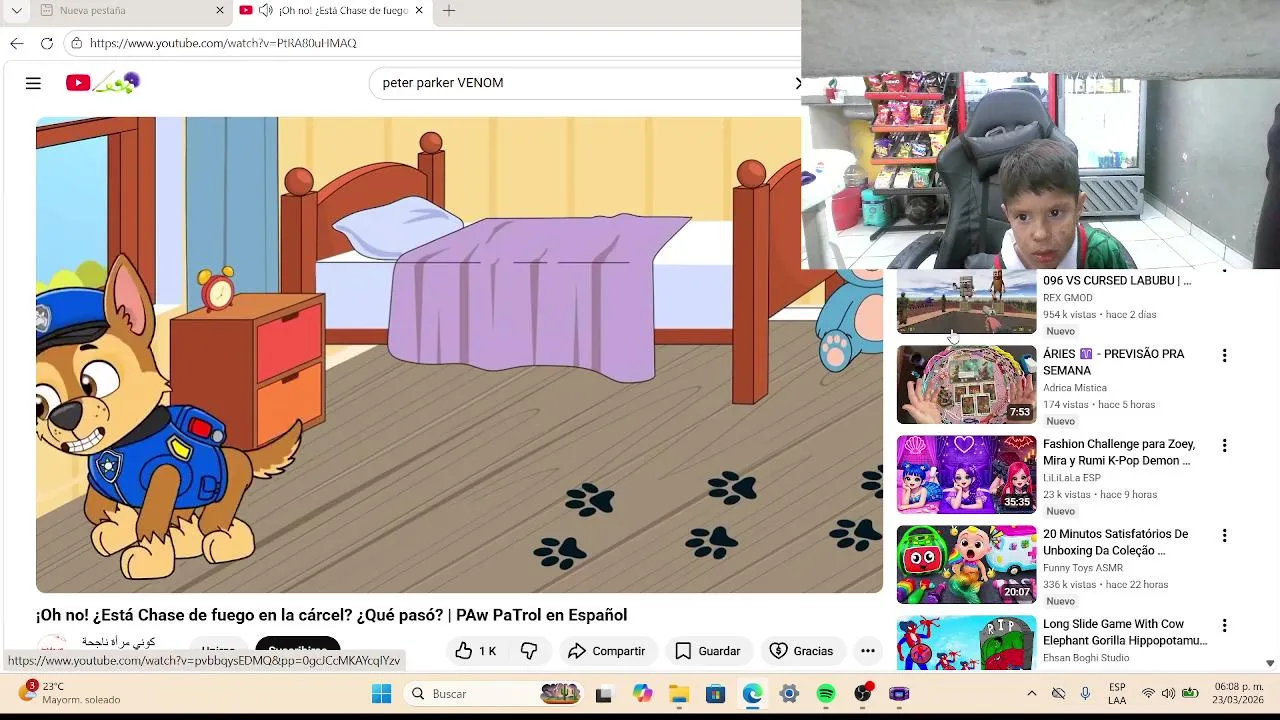Open the weather widget '23°C Mayorm. soleado'
Image resolution: width=1280 pixels, height=720 pixels.
(x=70, y=693)
